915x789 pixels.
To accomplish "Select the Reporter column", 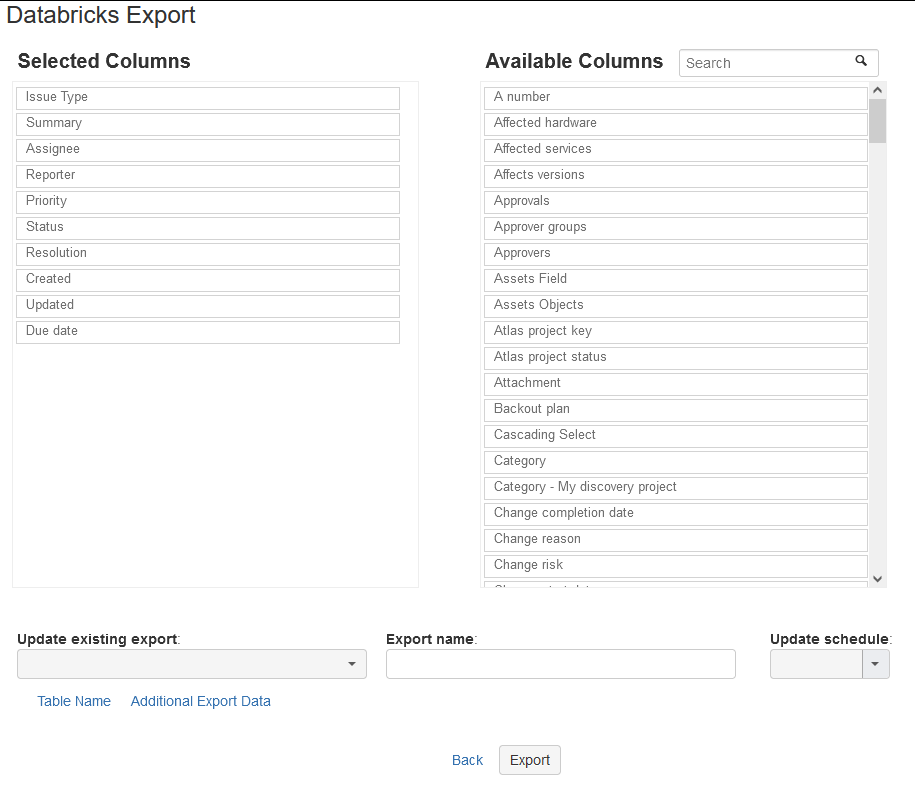I will tap(208, 176).
